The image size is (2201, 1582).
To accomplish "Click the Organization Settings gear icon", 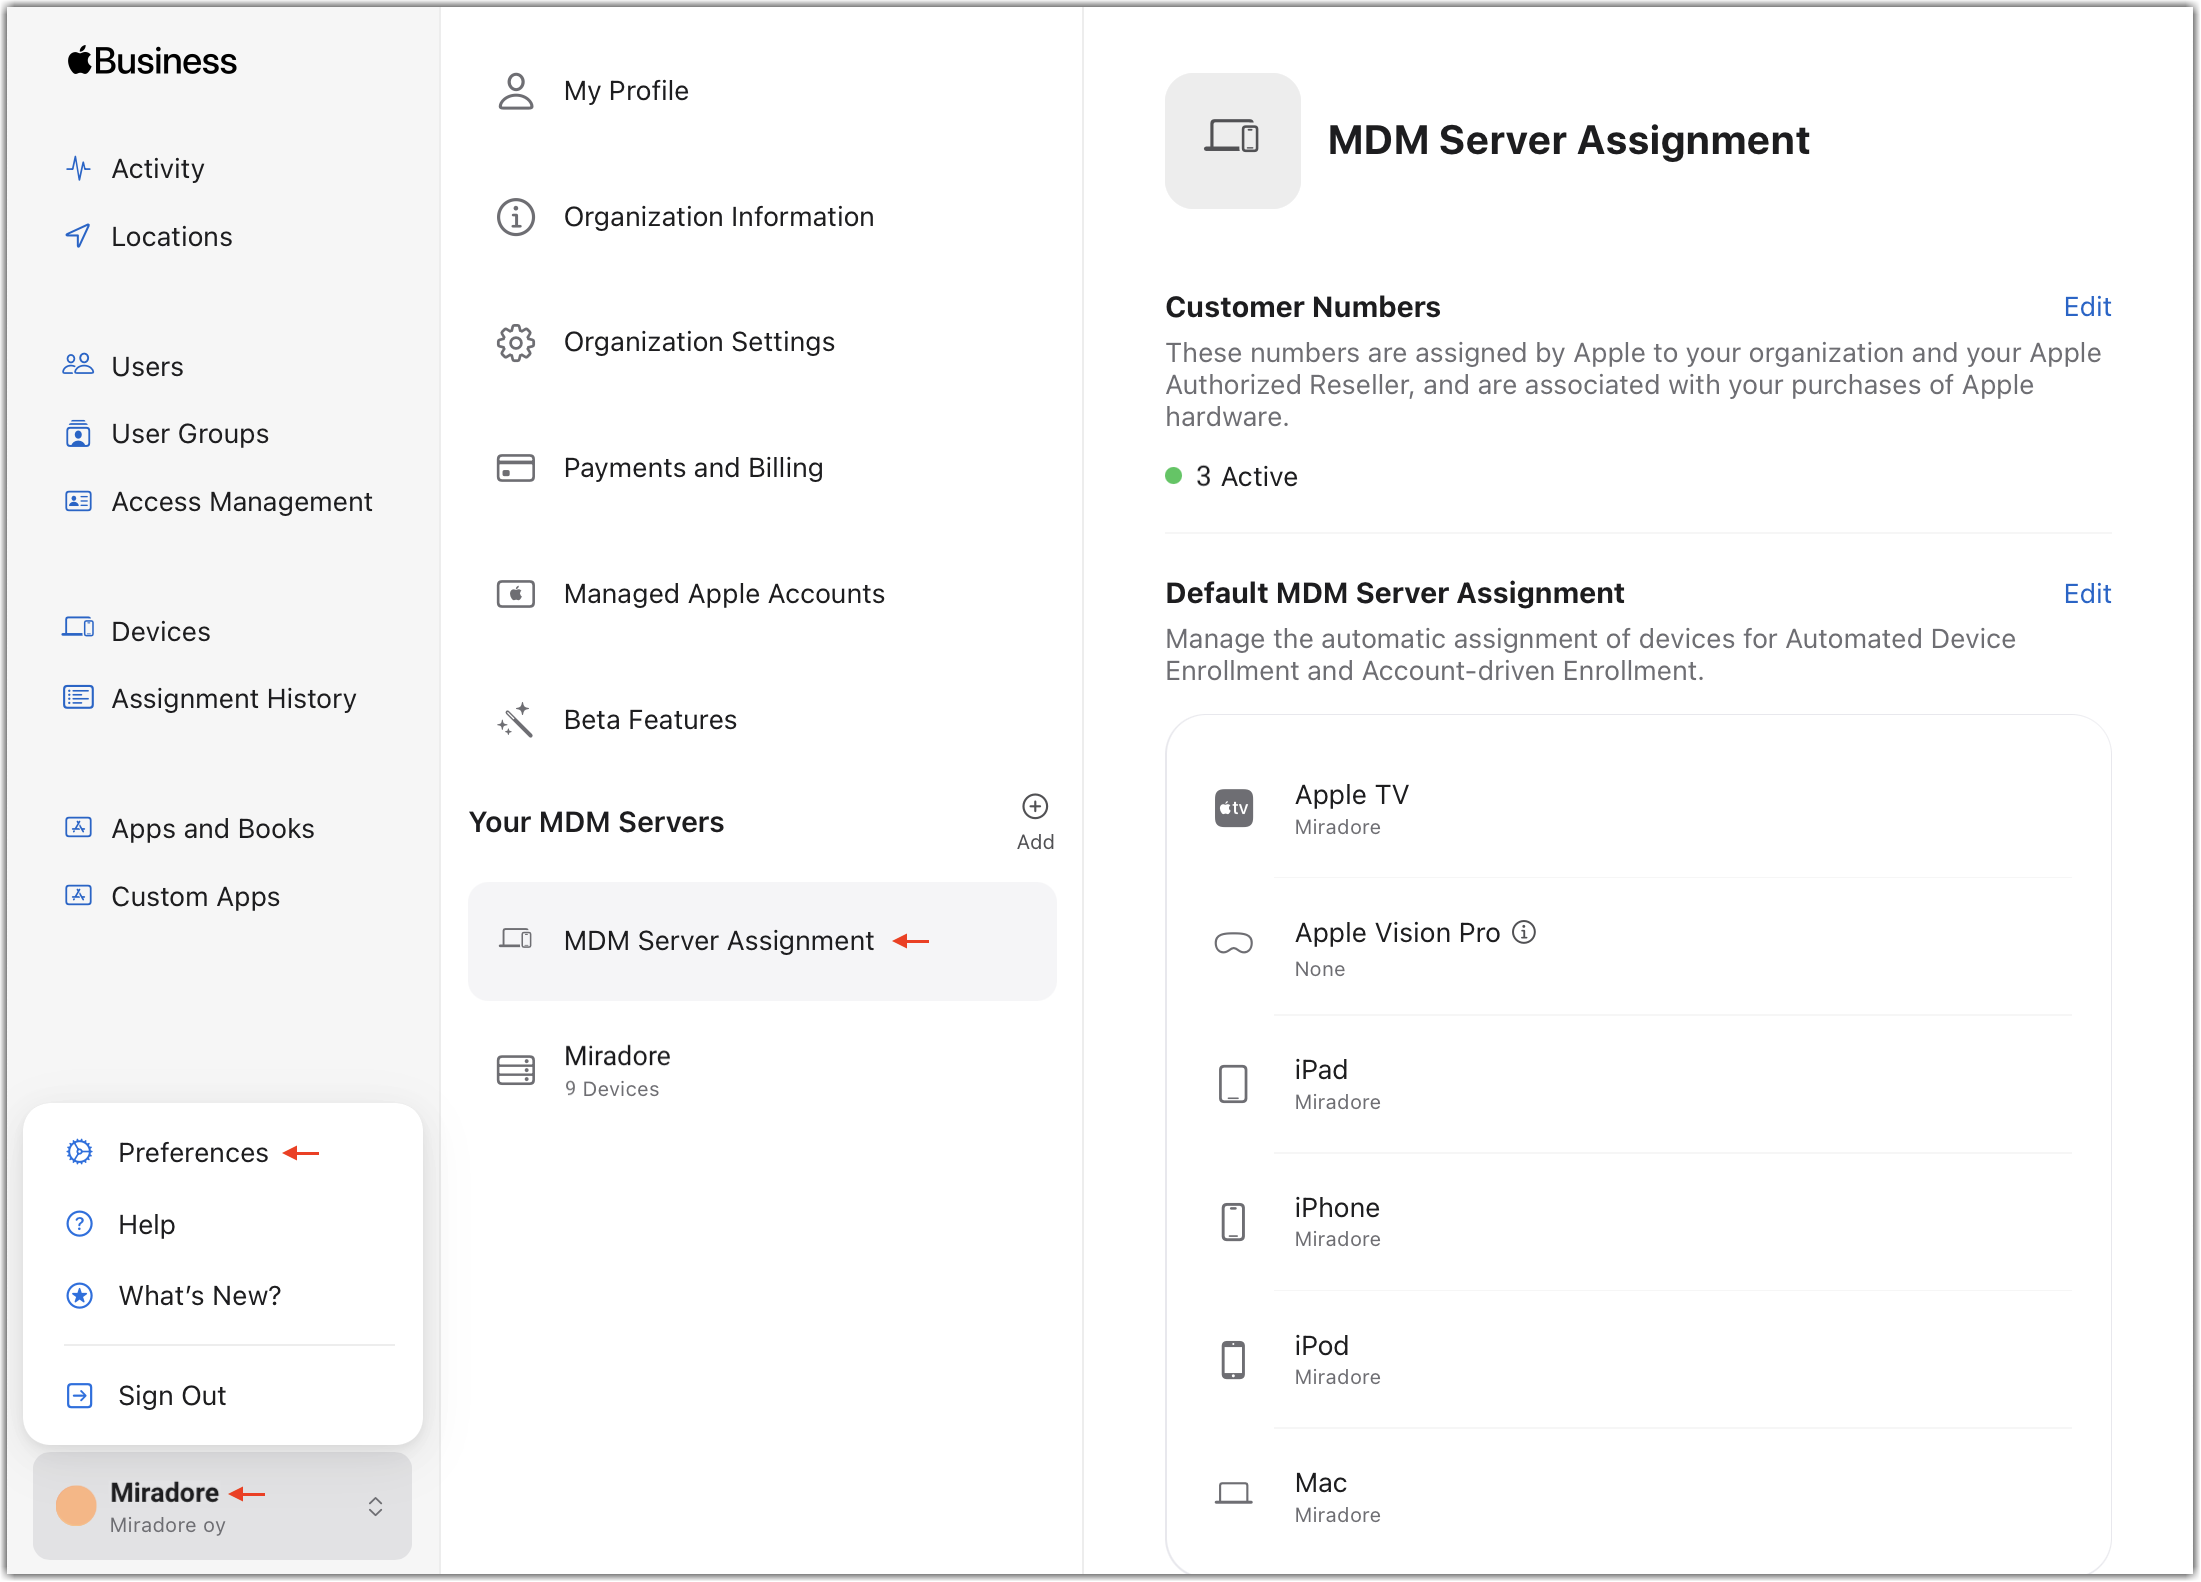I will coord(516,343).
